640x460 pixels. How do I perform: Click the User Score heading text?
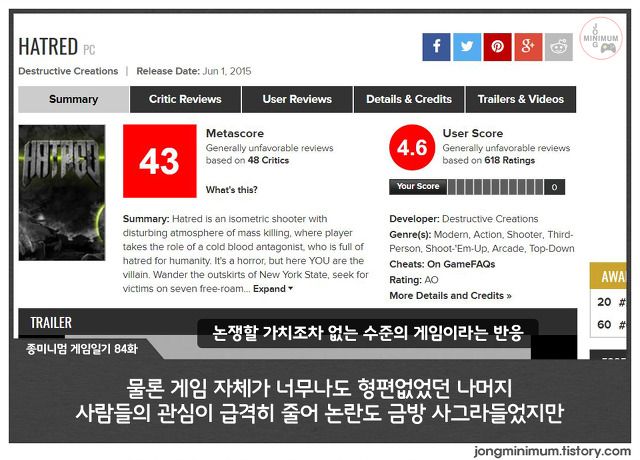coord(473,133)
